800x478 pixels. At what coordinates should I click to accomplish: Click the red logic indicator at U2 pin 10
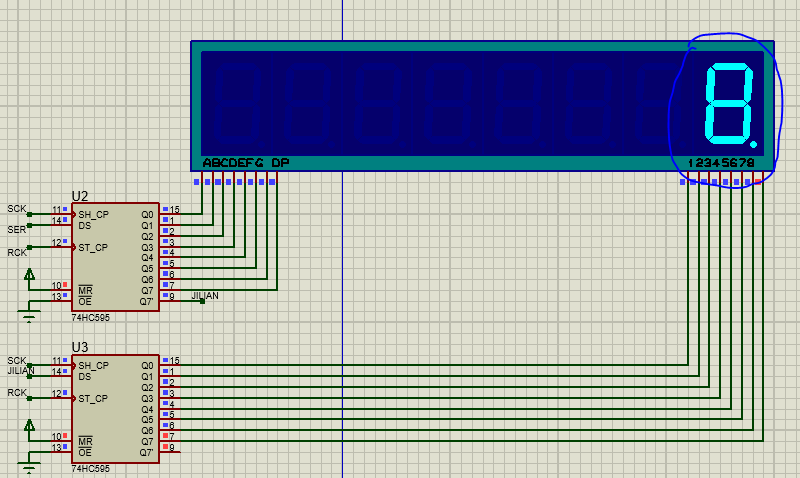[65, 285]
